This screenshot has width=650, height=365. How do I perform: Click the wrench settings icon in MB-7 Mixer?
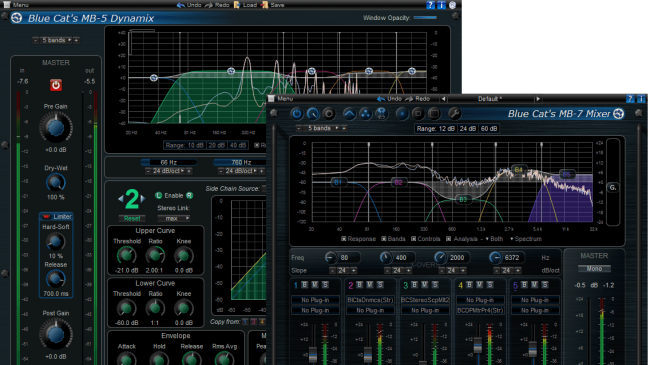point(454,113)
